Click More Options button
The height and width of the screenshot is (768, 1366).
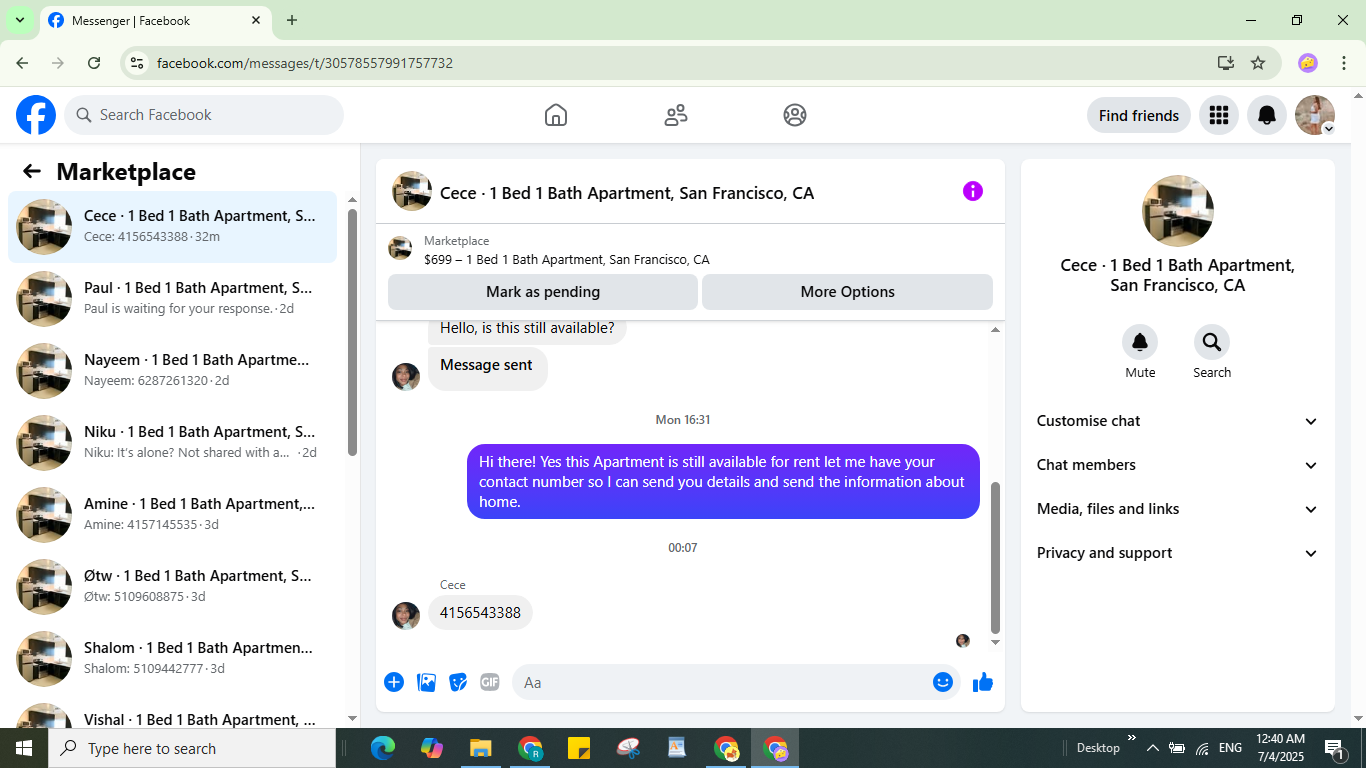[847, 292]
